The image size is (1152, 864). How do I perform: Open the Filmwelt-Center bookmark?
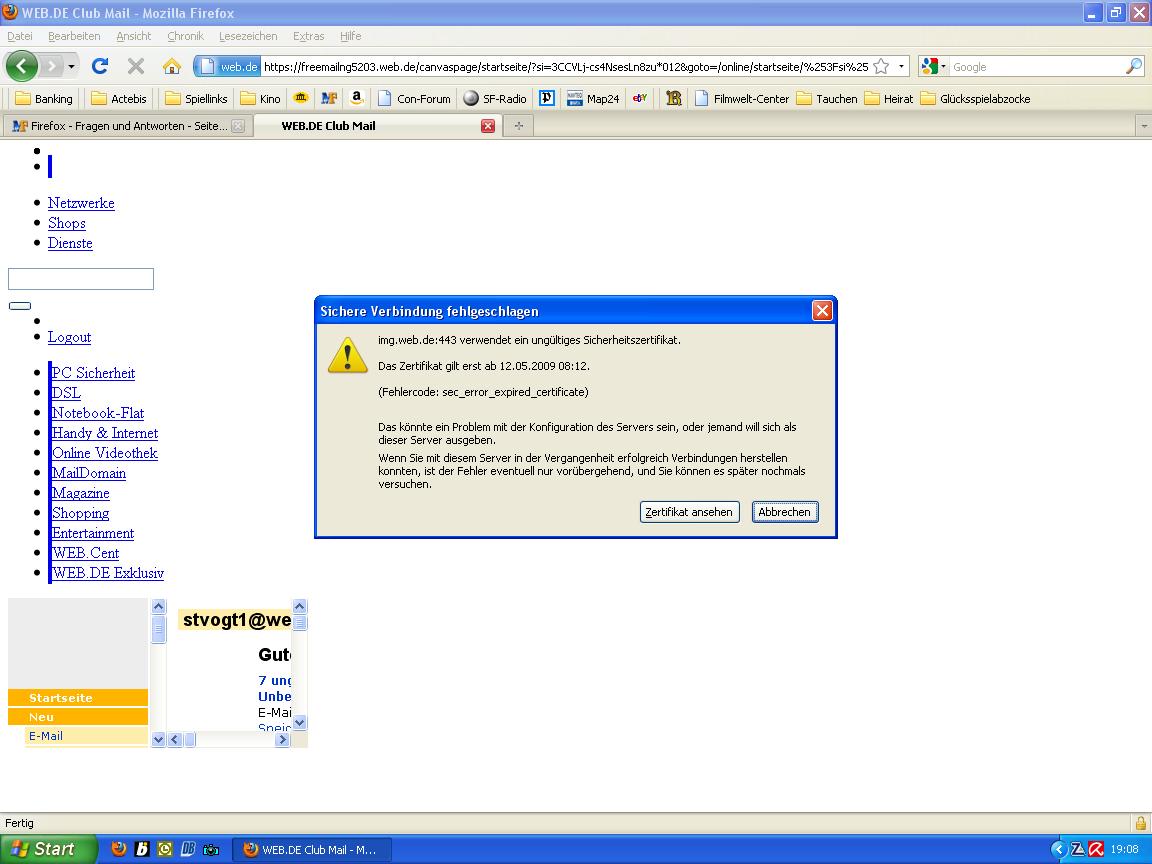coord(742,98)
